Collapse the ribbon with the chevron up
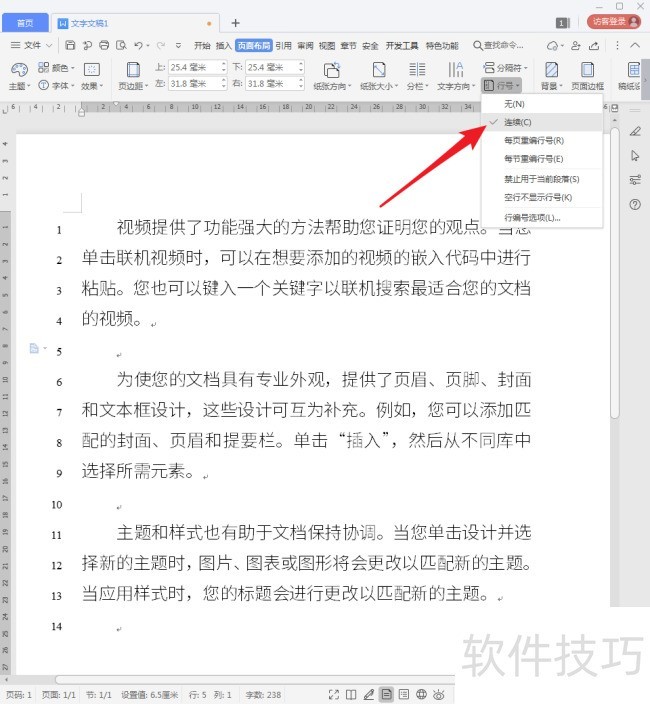Viewport: 650px width, 704px height. click(x=635, y=45)
